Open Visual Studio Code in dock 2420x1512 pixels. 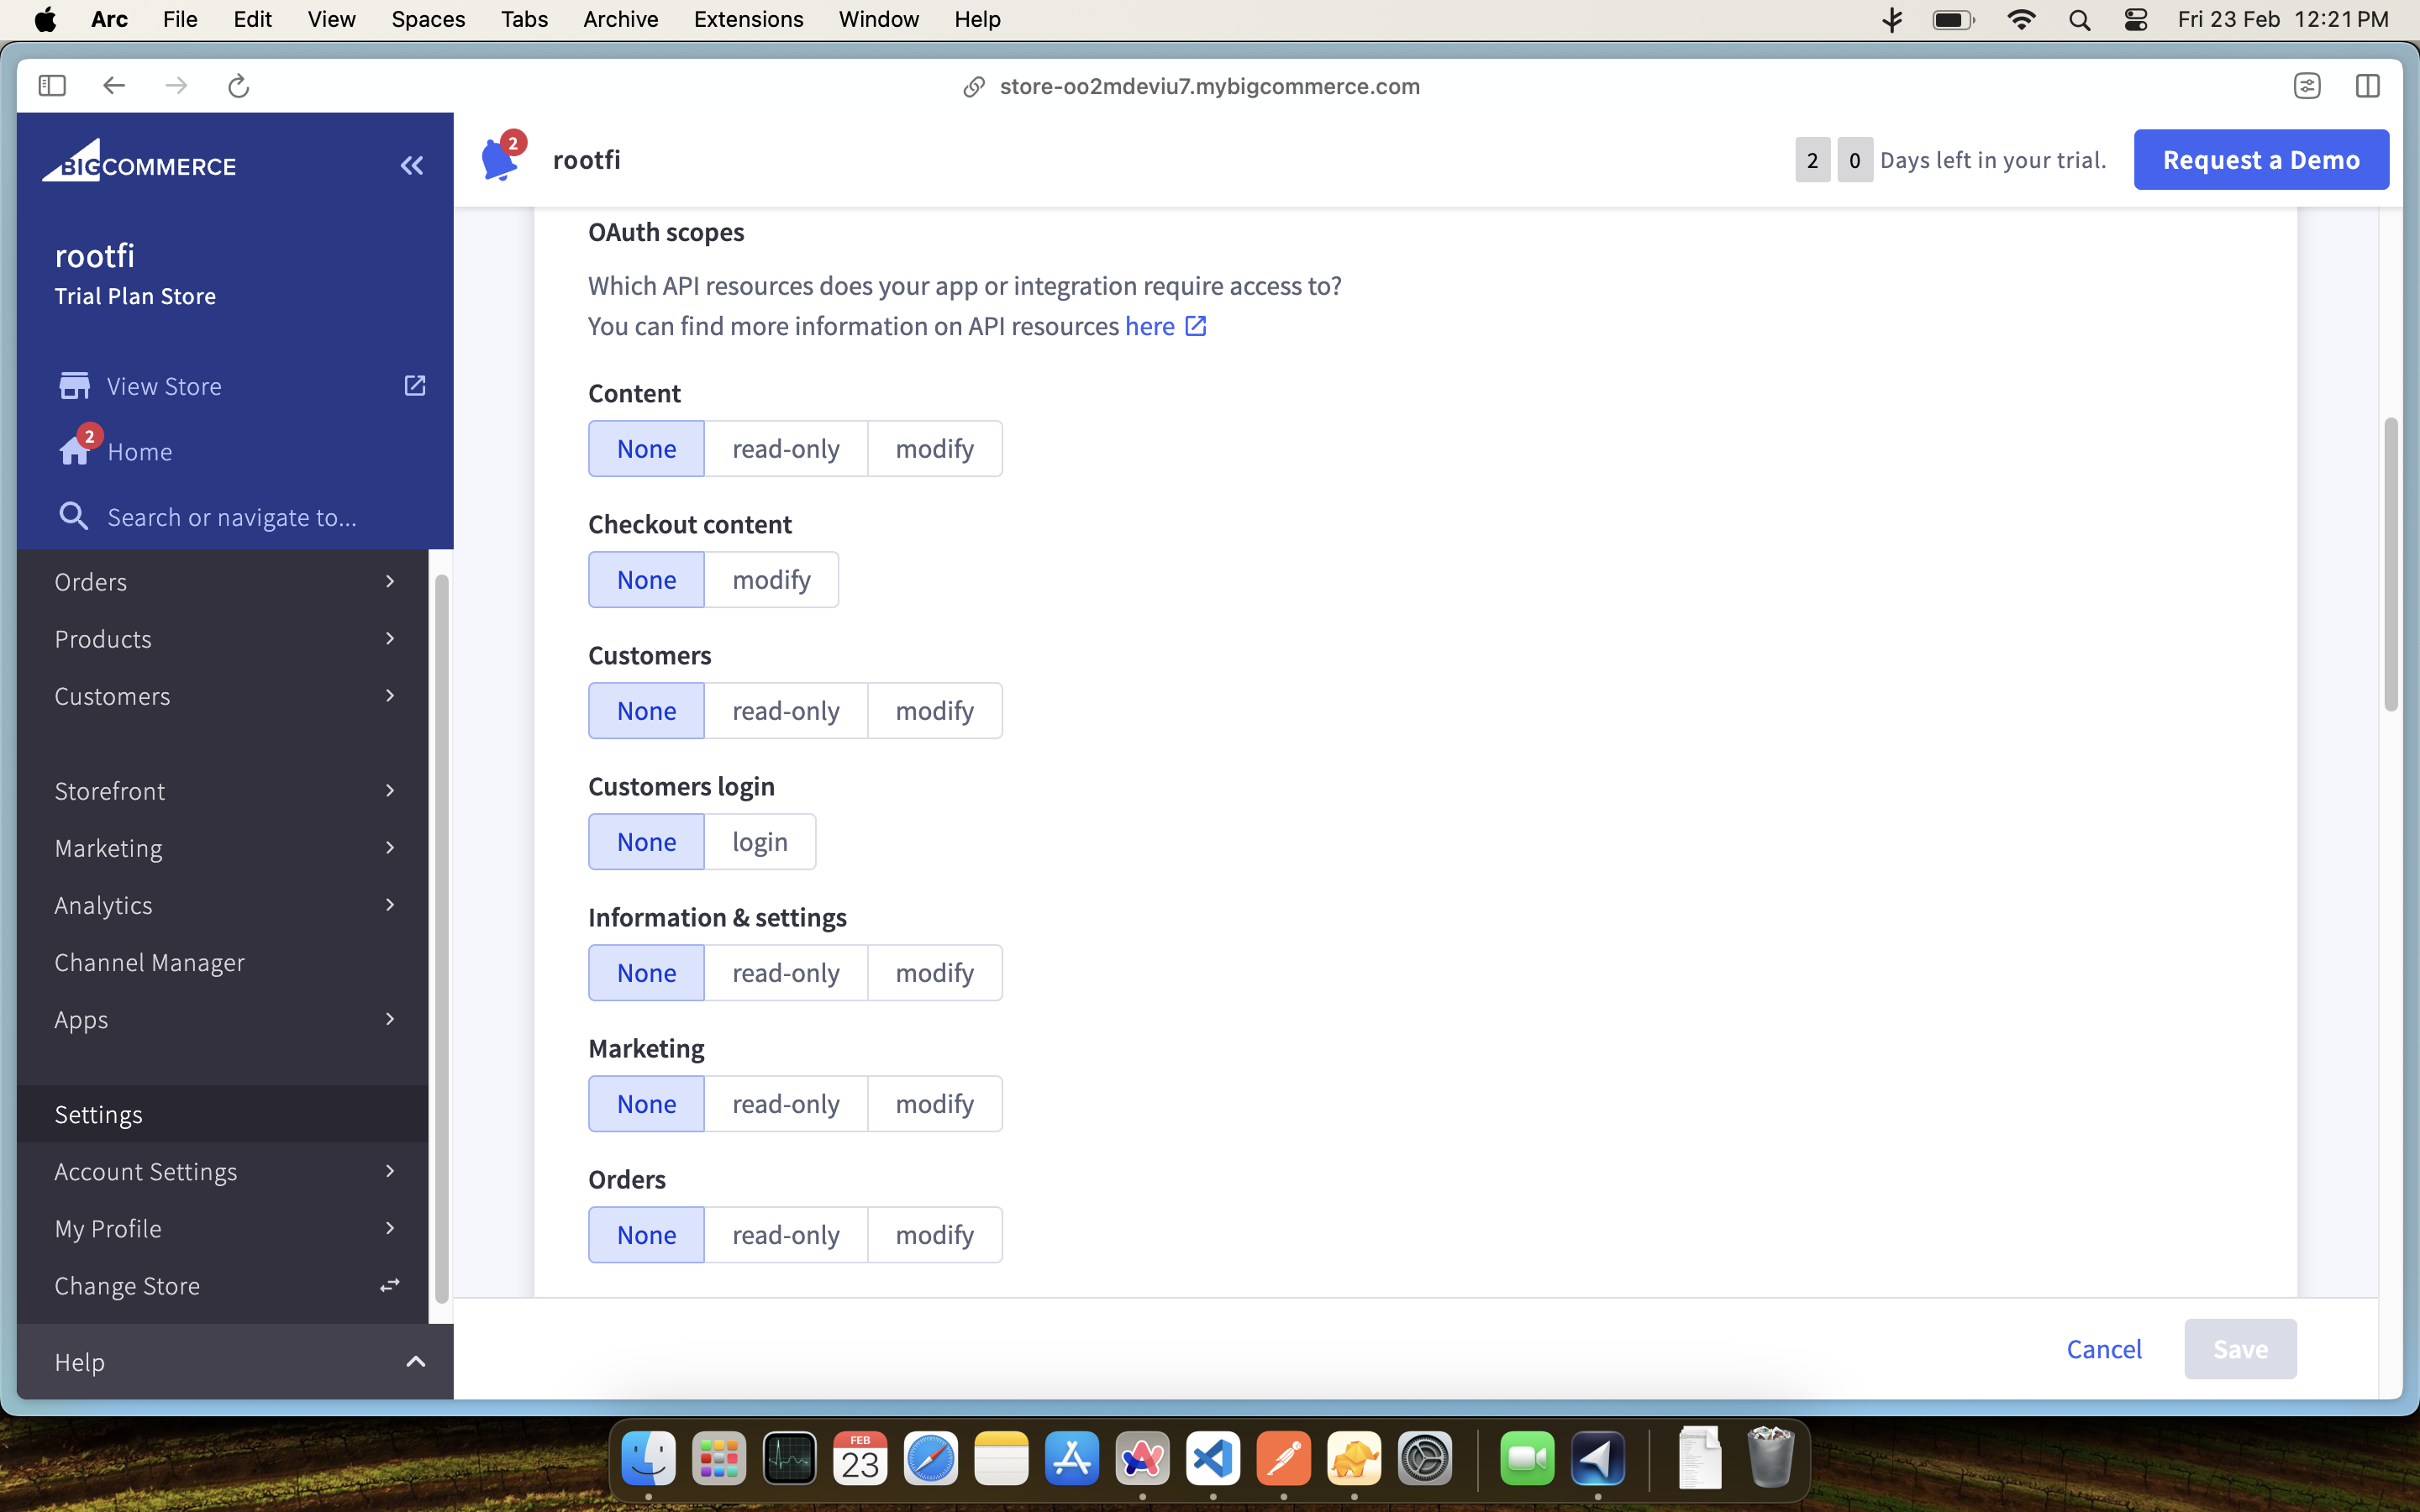[1212, 1459]
